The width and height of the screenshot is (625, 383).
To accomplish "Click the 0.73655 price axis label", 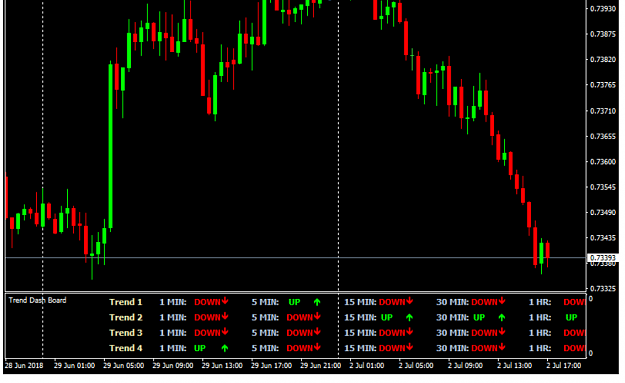I will (603, 136).
